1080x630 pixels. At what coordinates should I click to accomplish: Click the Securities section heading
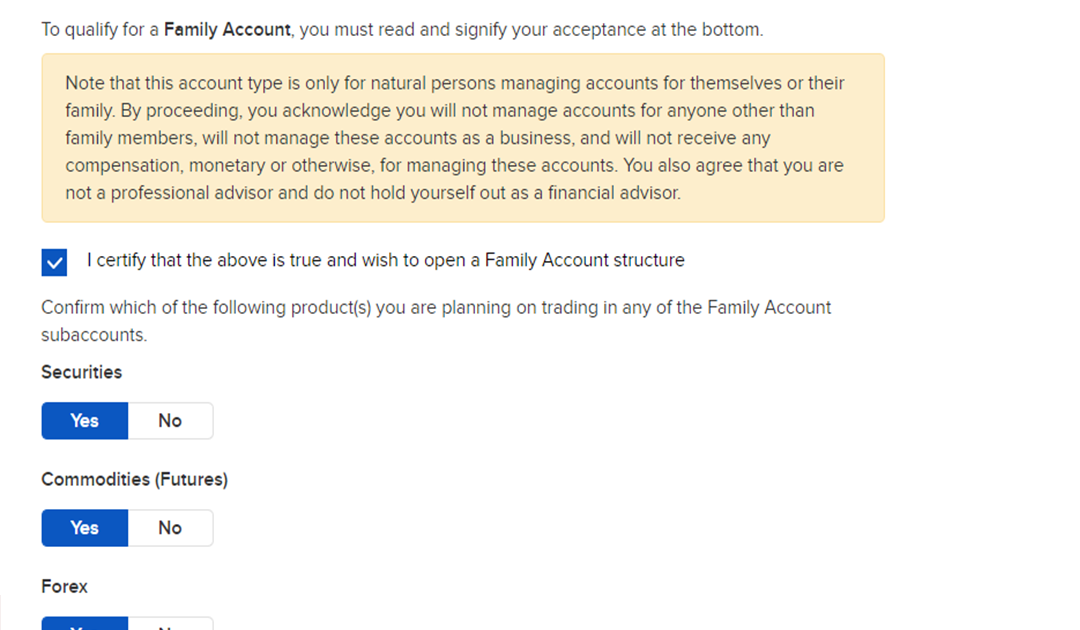(81, 372)
